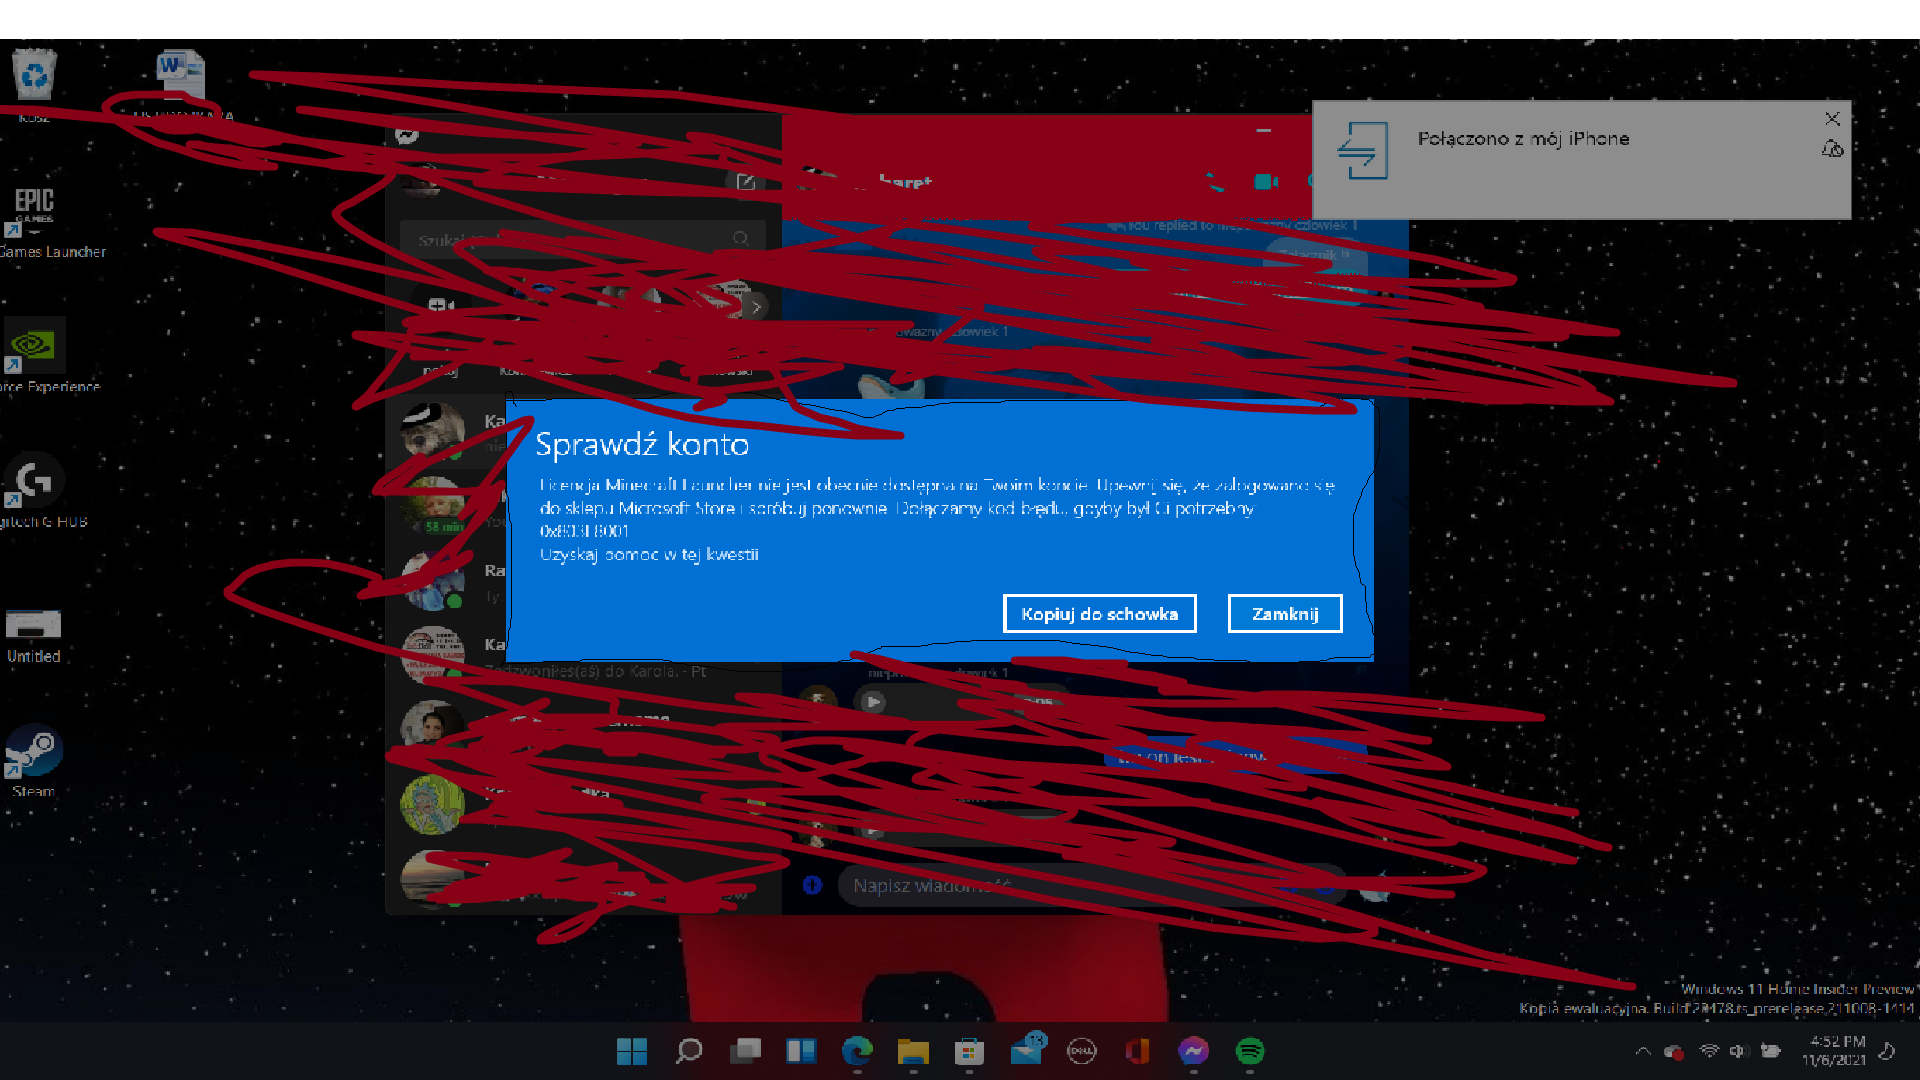Open Office app in taskbar
1920x1080 pixels.
(x=1138, y=1051)
